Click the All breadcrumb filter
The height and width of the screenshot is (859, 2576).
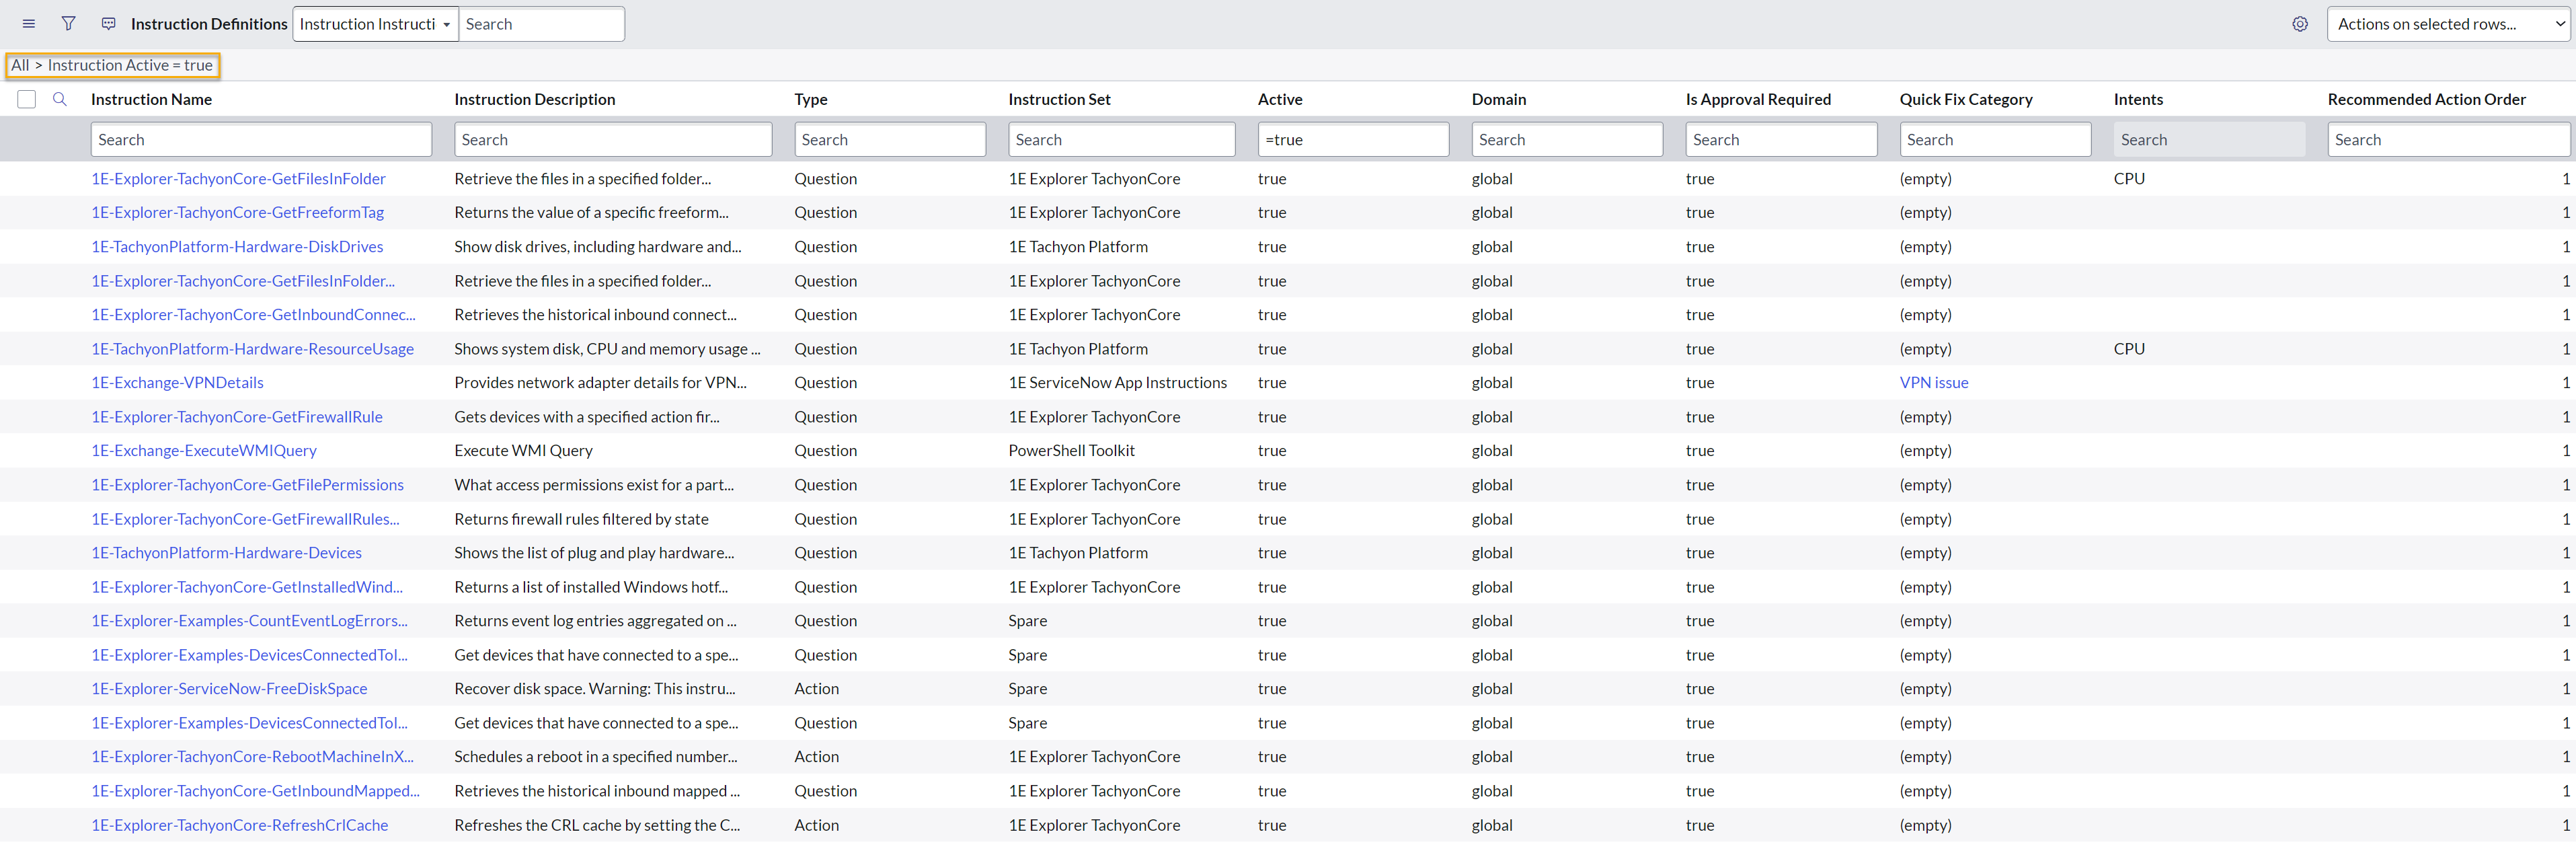pyautogui.click(x=20, y=65)
